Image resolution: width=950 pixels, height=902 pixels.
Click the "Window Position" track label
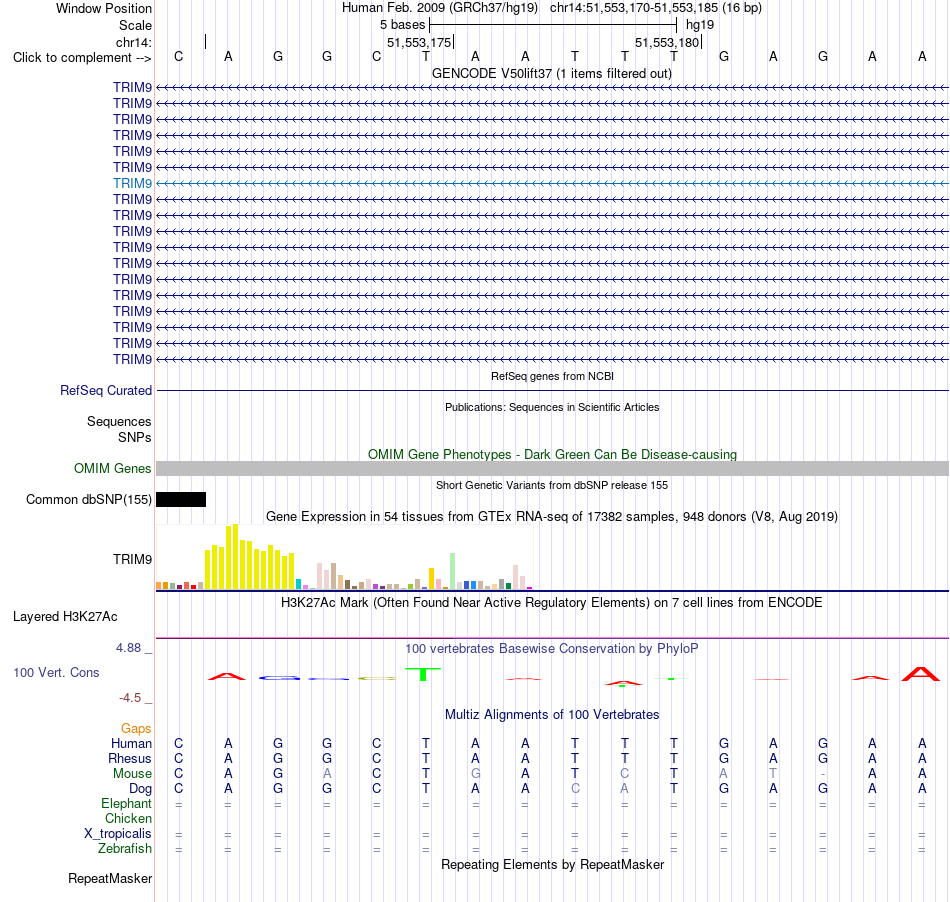click(104, 8)
